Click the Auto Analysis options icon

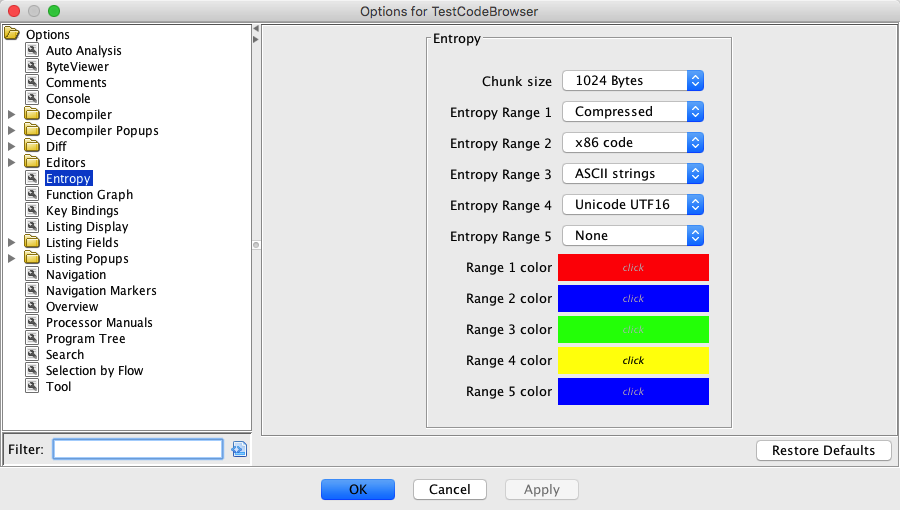[x=32, y=51]
